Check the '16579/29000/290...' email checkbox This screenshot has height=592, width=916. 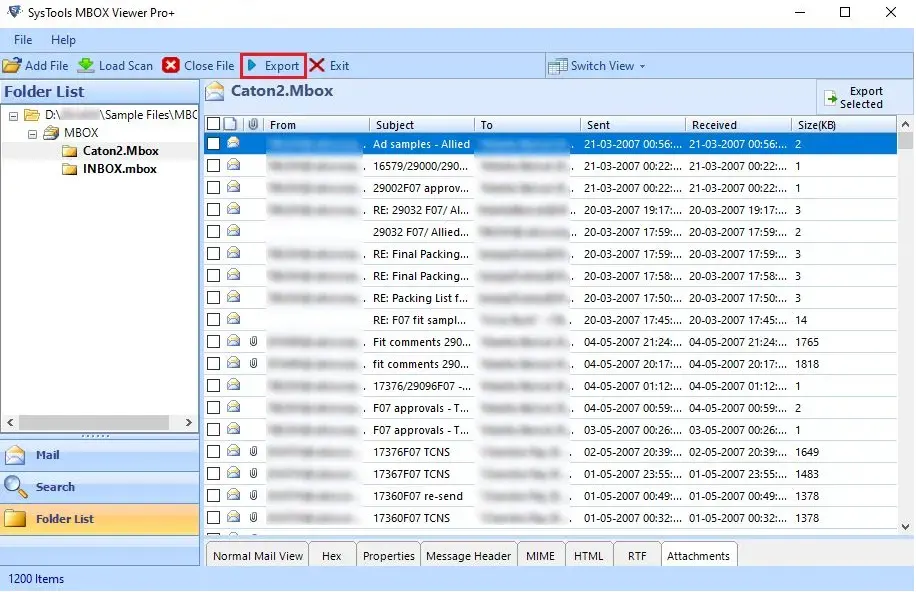coord(213,166)
